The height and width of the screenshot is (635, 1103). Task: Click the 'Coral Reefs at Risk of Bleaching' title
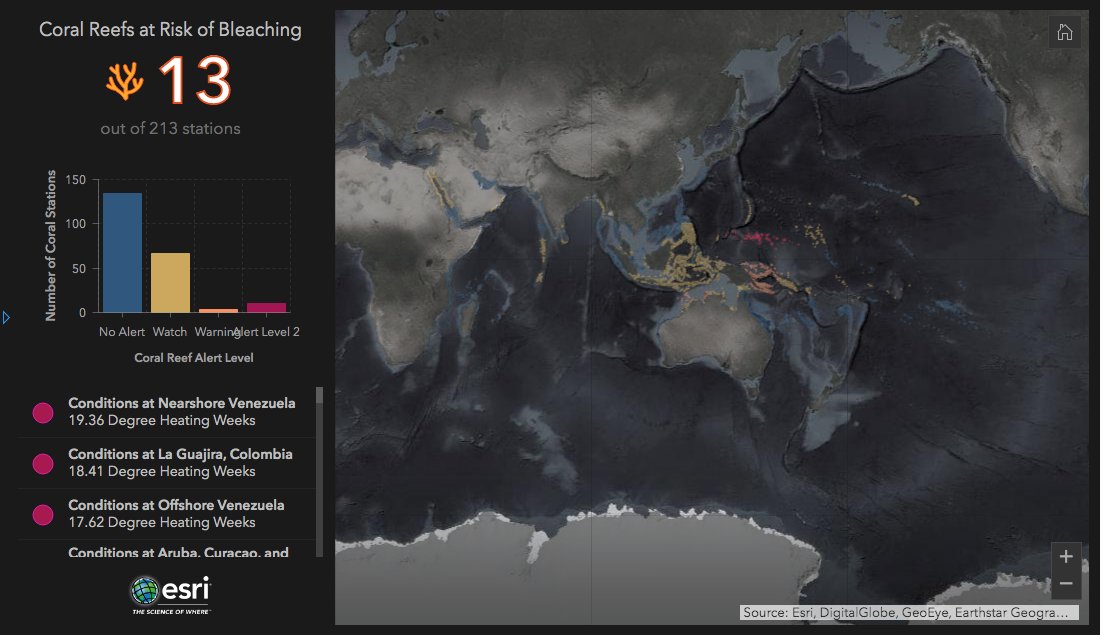point(170,30)
